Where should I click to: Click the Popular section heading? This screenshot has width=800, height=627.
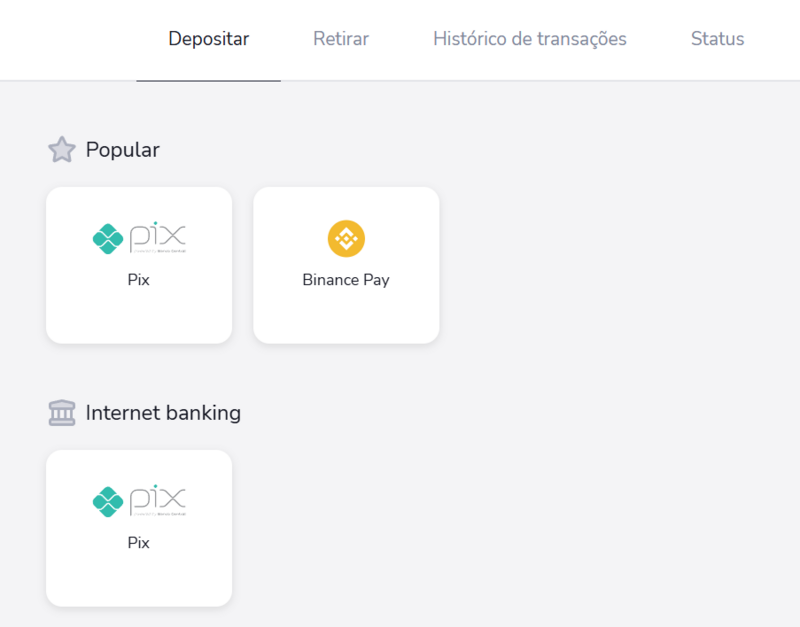pos(121,149)
